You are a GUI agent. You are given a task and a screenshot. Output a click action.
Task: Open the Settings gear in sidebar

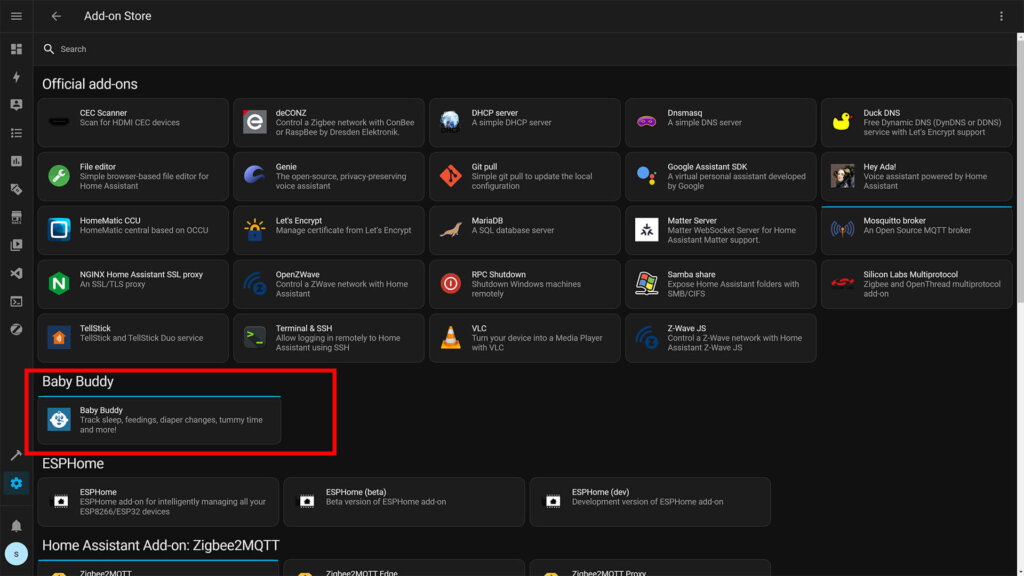click(x=16, y=484)
